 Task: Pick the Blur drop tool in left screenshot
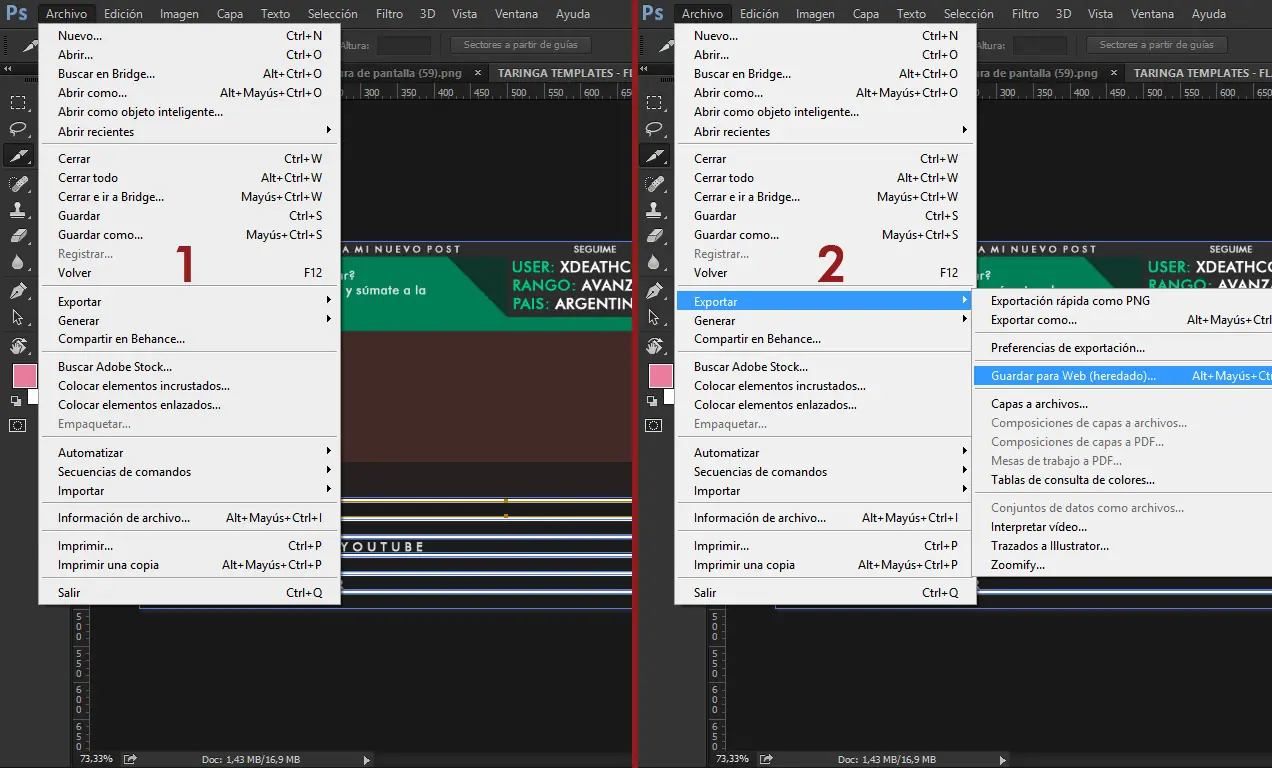tap(18, 262)
